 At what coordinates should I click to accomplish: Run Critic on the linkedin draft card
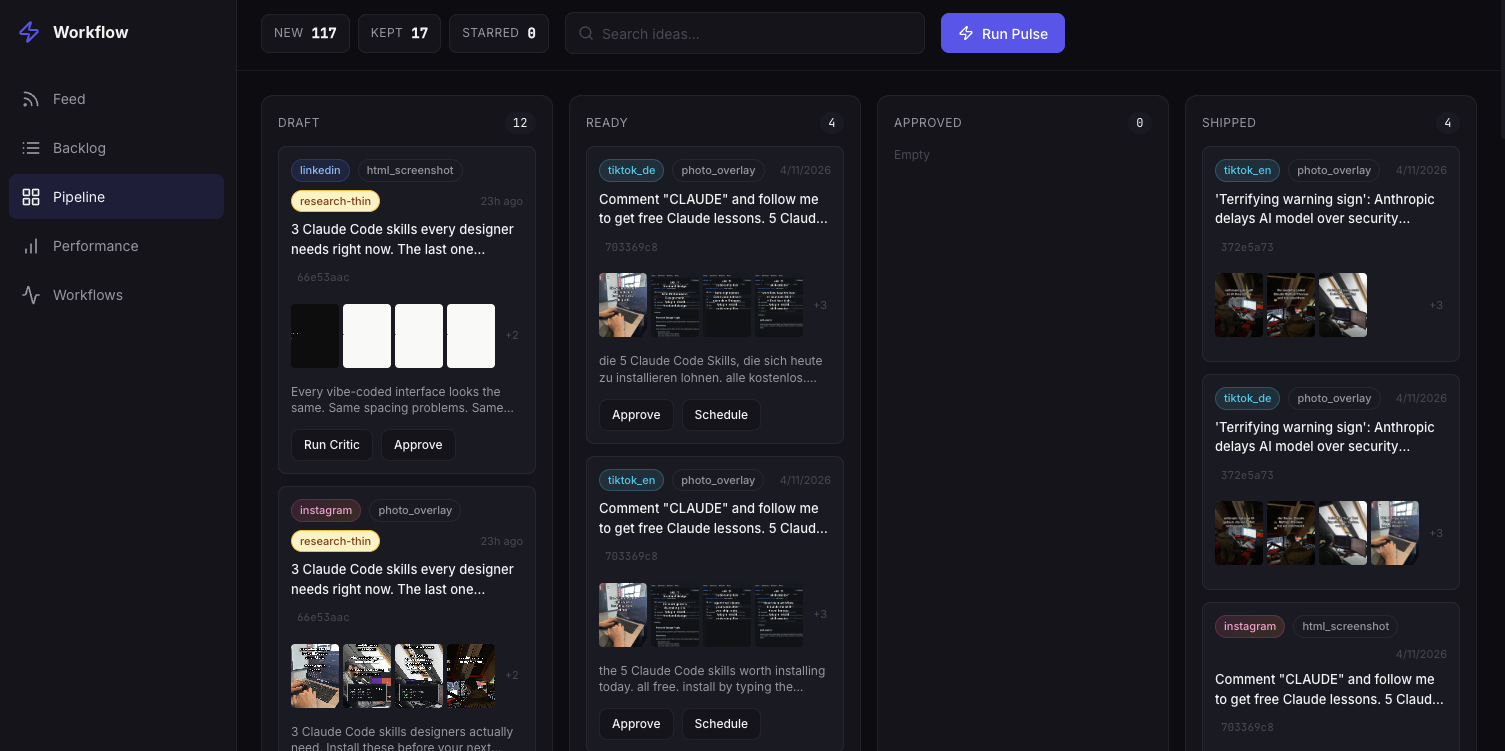coord(332,445)
